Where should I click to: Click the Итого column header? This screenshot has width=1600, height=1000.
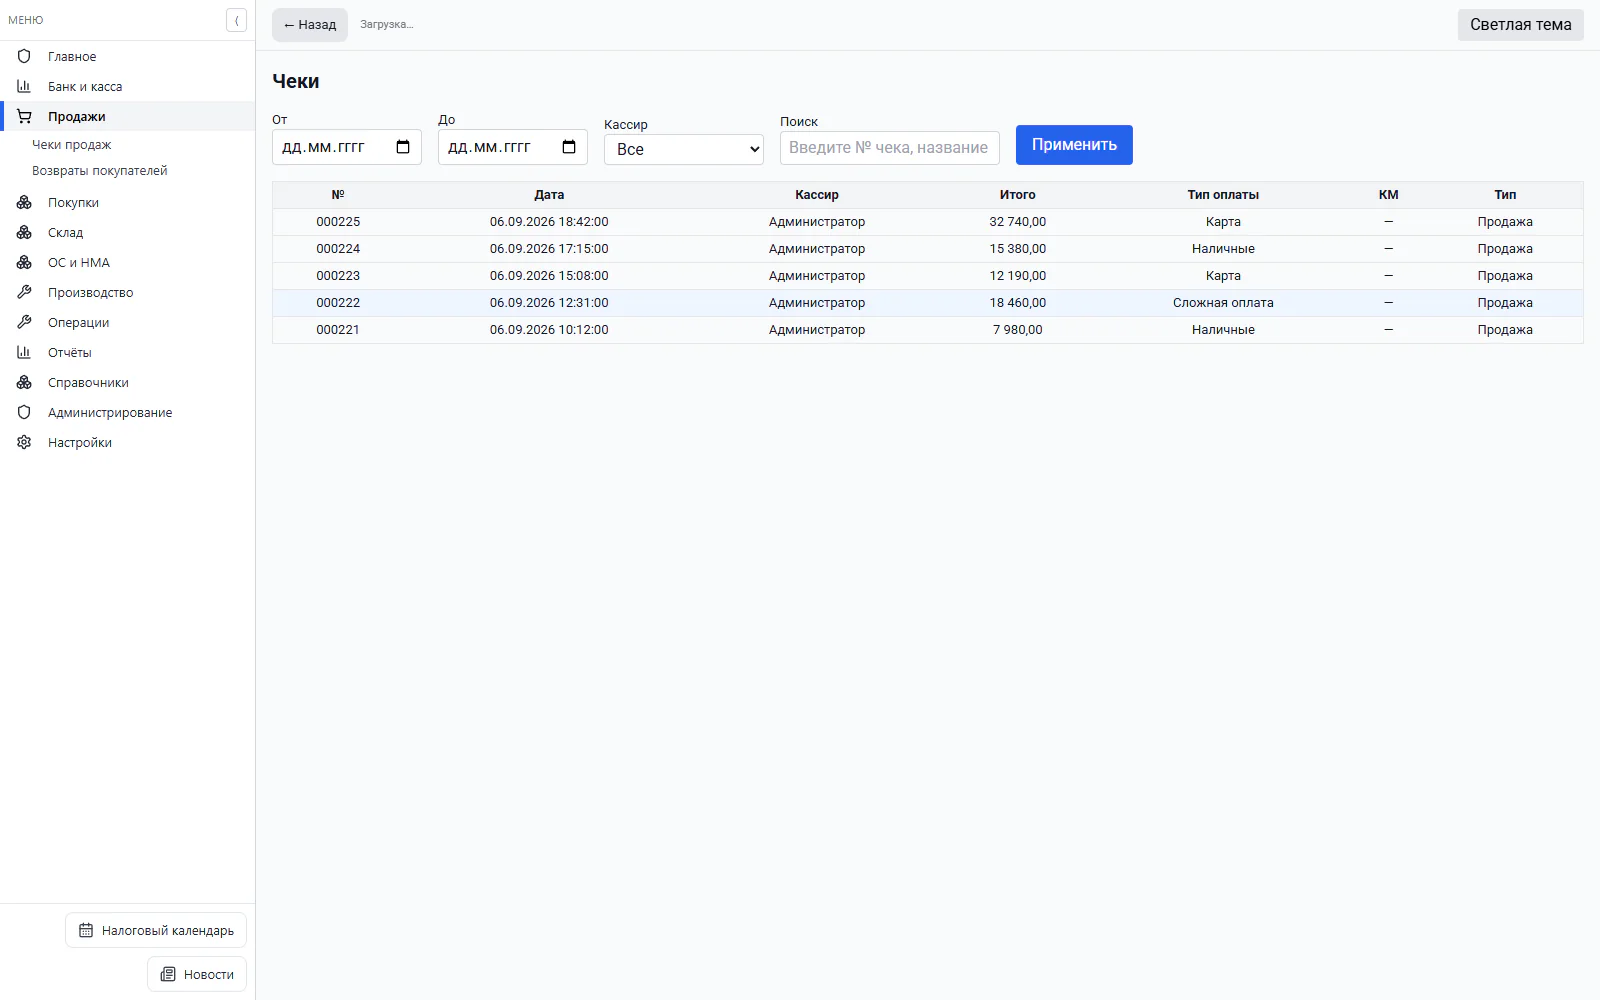pos(1018,195)
